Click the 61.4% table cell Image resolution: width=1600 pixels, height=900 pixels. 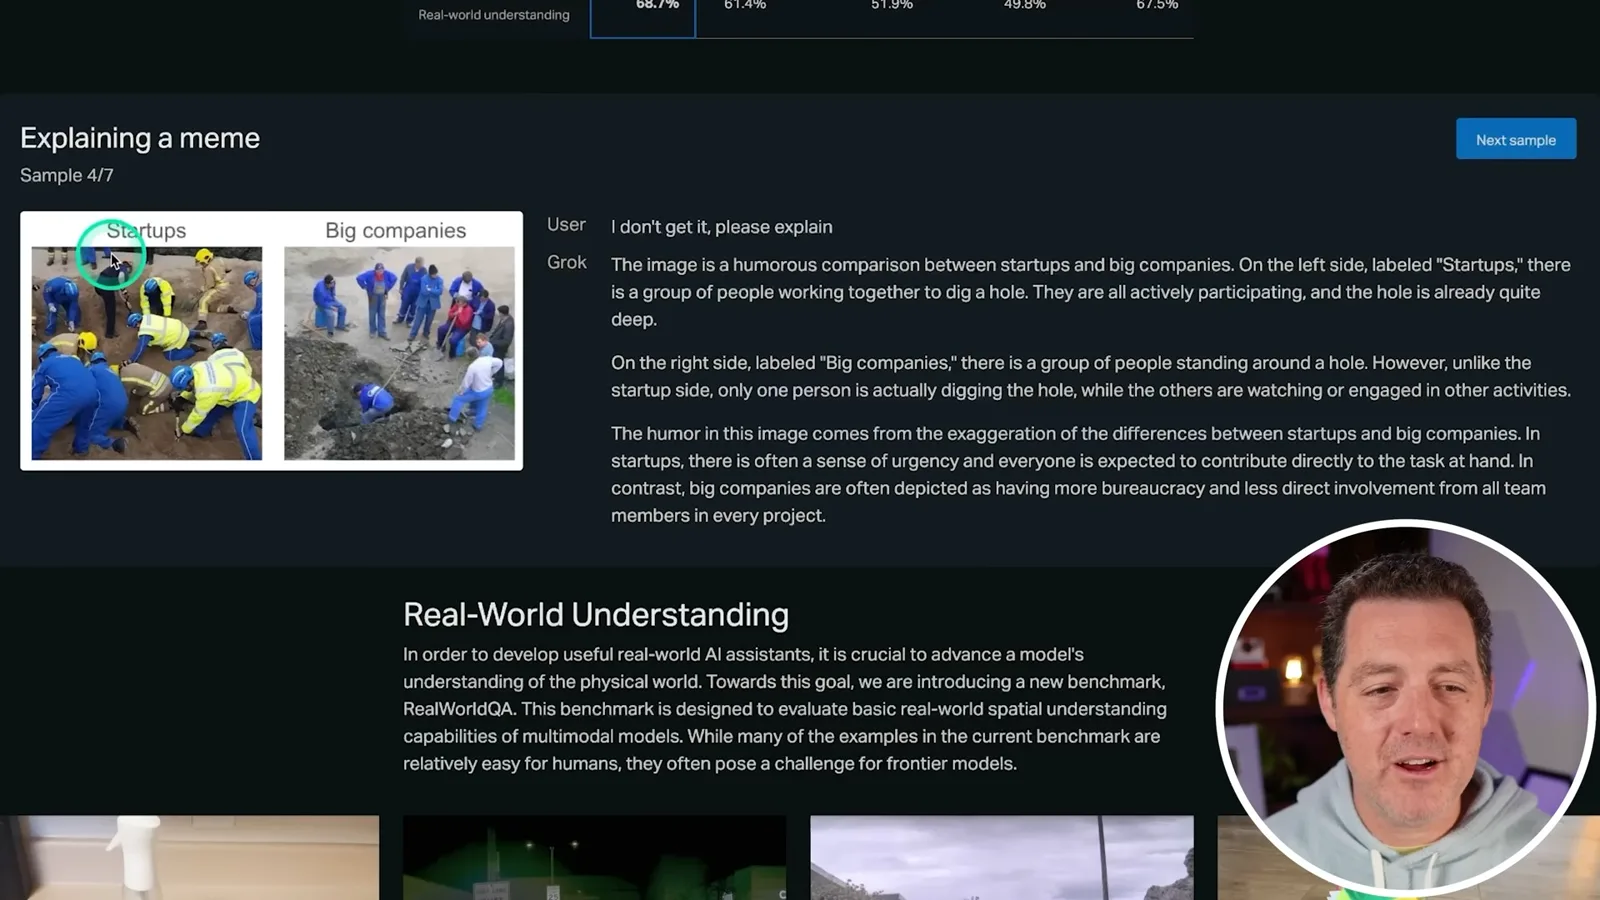pos(745,5)
